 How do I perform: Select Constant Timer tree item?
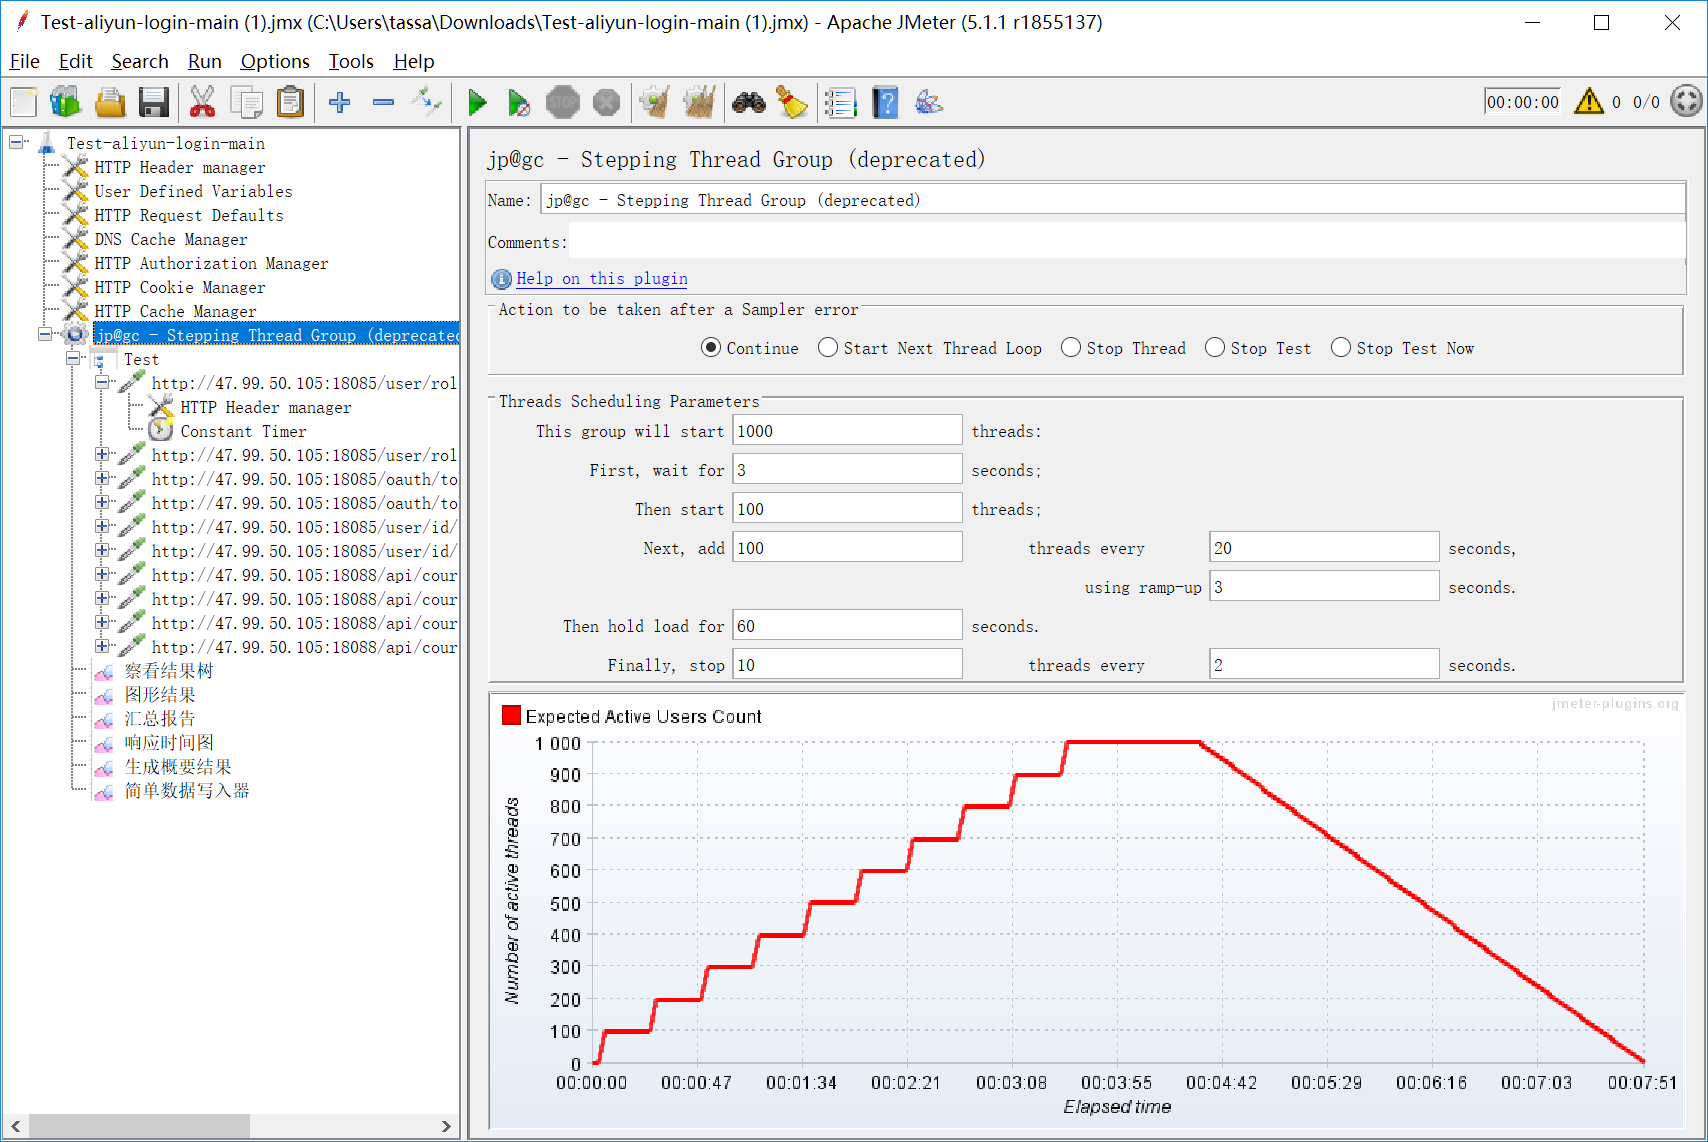pos(243,431)
